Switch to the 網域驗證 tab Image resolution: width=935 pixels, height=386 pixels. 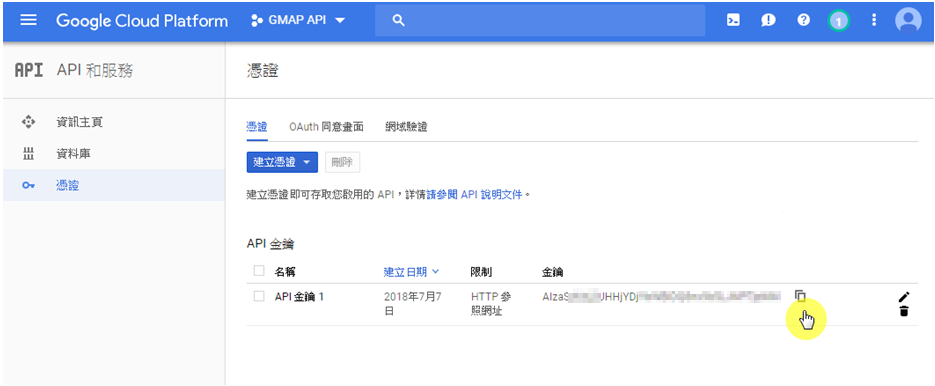click(x=406, y=126)
